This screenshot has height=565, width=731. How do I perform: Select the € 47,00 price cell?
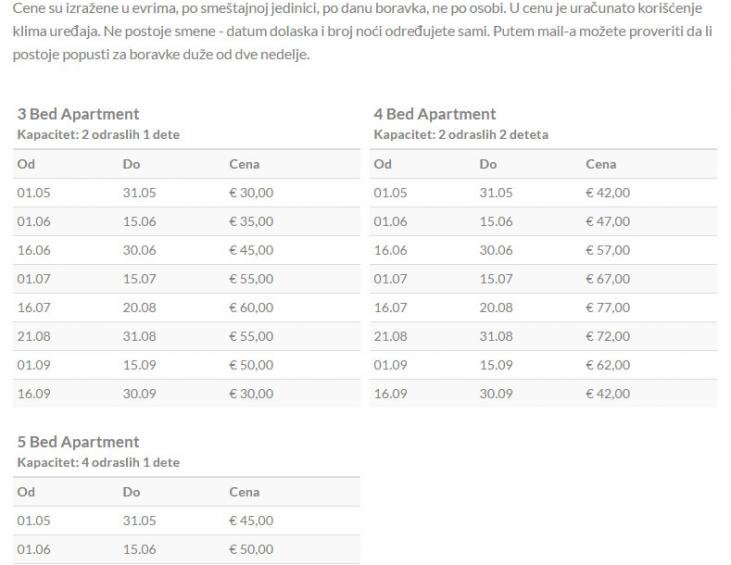(x=608, y=222)
